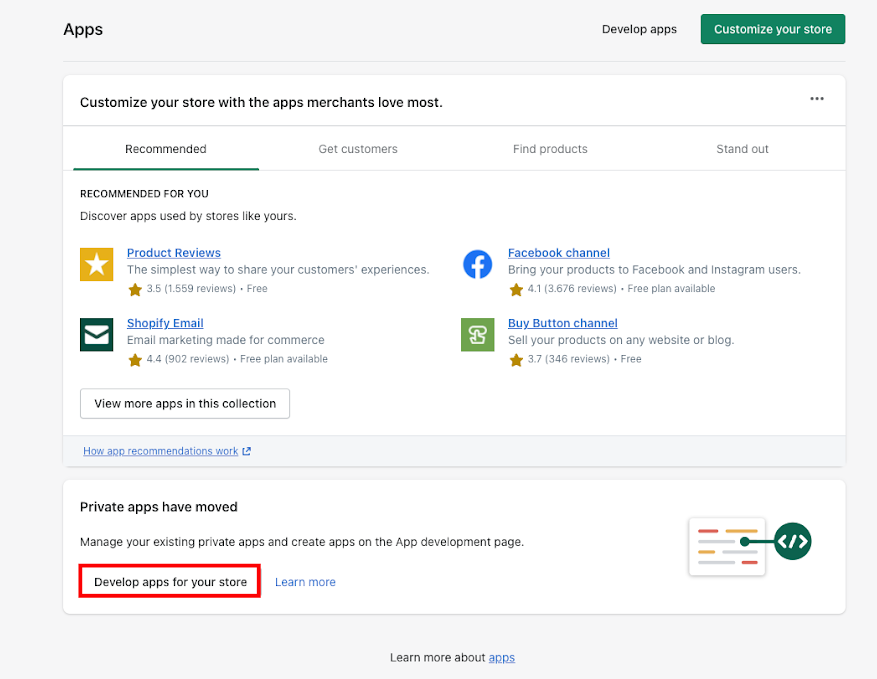
Task: Click the green code symbol in the illustration
Action: coord(793,540)
